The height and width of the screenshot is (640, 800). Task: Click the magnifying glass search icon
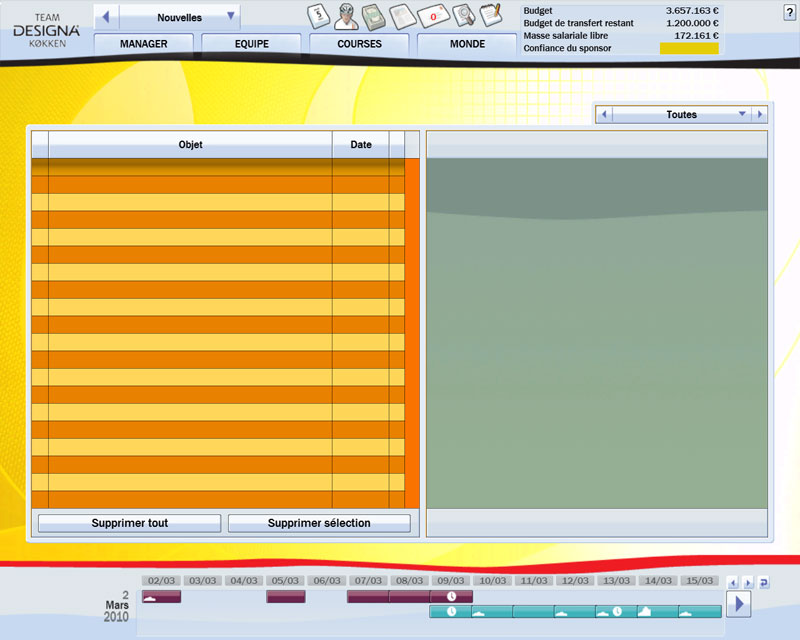coord(463,16)
